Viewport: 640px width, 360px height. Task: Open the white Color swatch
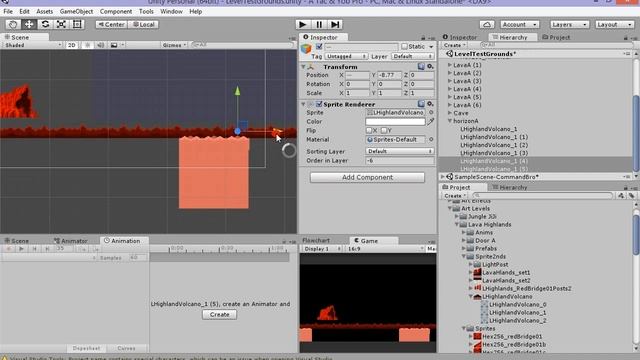pyautogui.click(x=395, y=121)
